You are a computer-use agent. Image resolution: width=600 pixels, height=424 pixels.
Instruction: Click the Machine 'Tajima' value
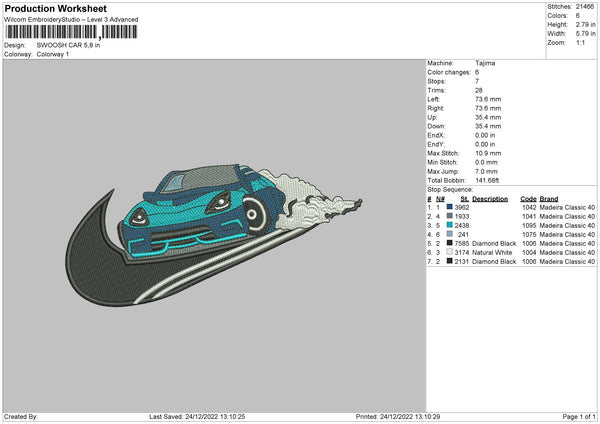pyautogui.click(x=485, y=63)
